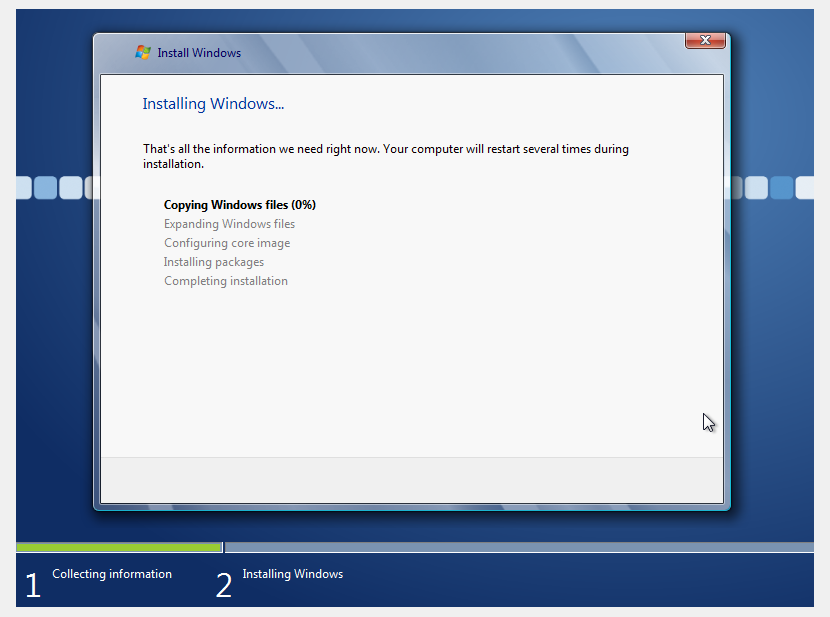Select the "Copying Windows files (0%)" step
Image resolution: width=830 pixels, height=617 pixels.
coord(240,205)
